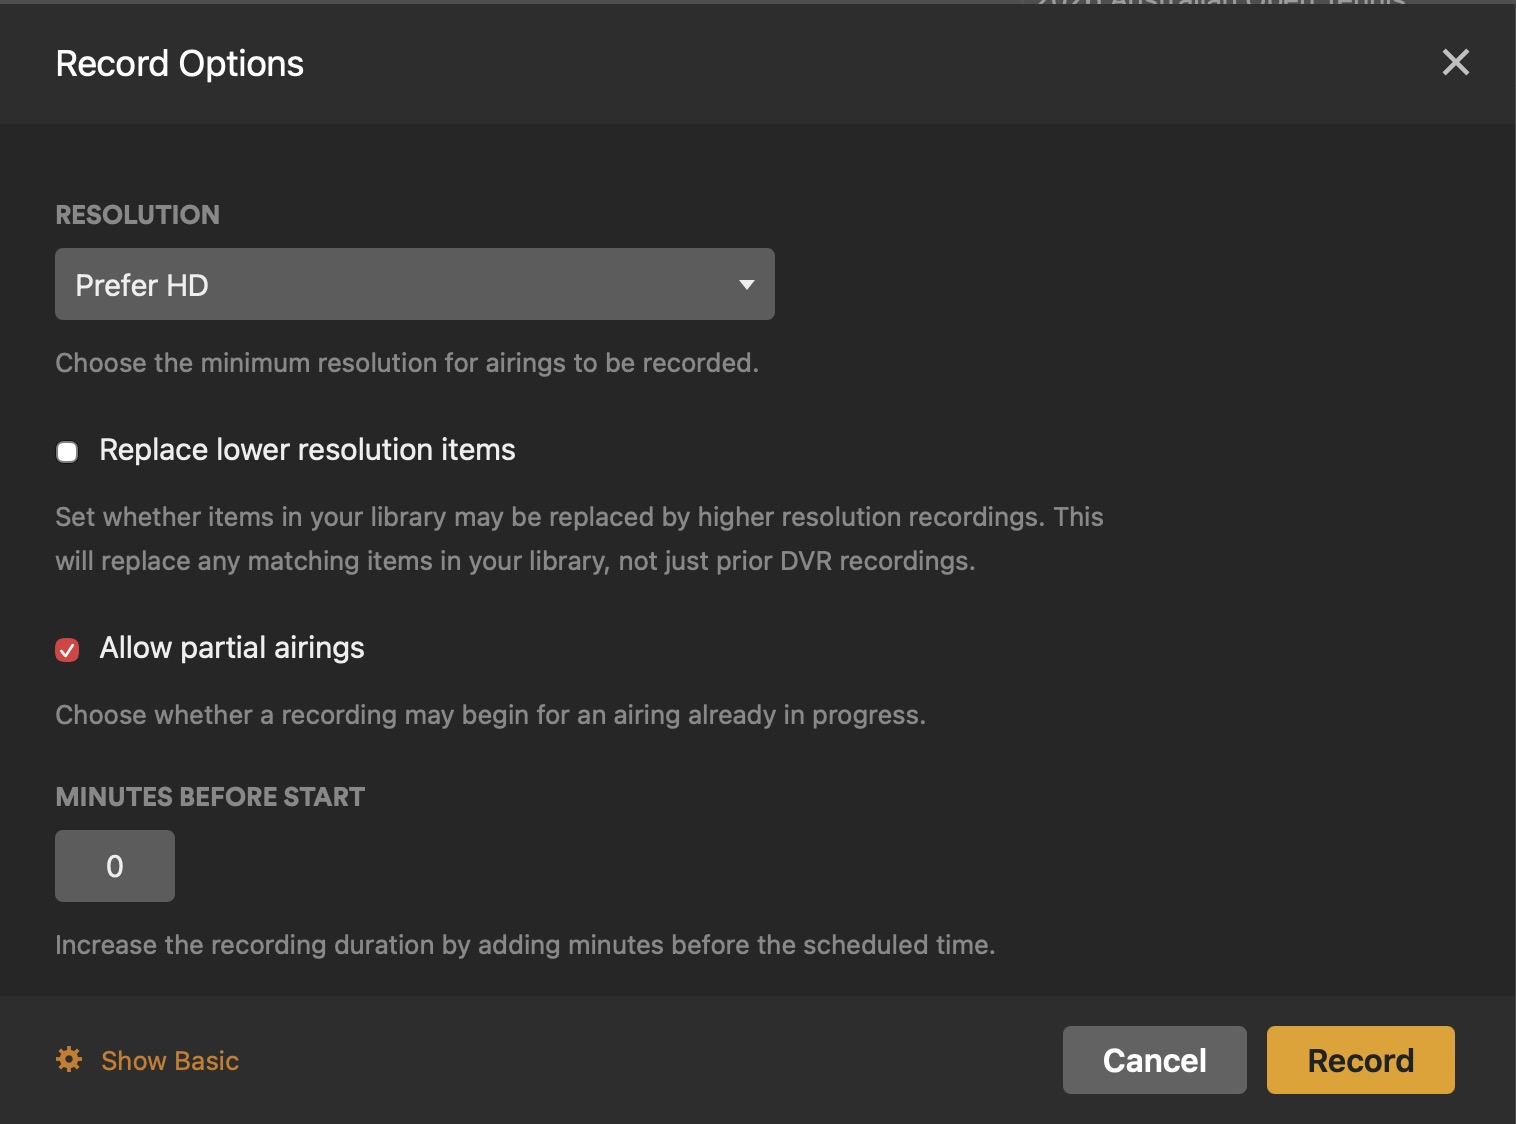Viewport: 1516px width, 1124px height.
Task: Click the orange Record button
Action: pos(1360,1060)
